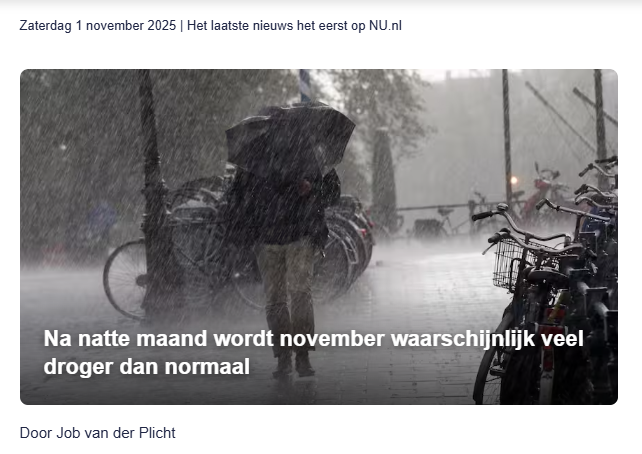The image size is (642, 454).
Task: Click the wire bicycle basket in photo
Action: point(512,264)
